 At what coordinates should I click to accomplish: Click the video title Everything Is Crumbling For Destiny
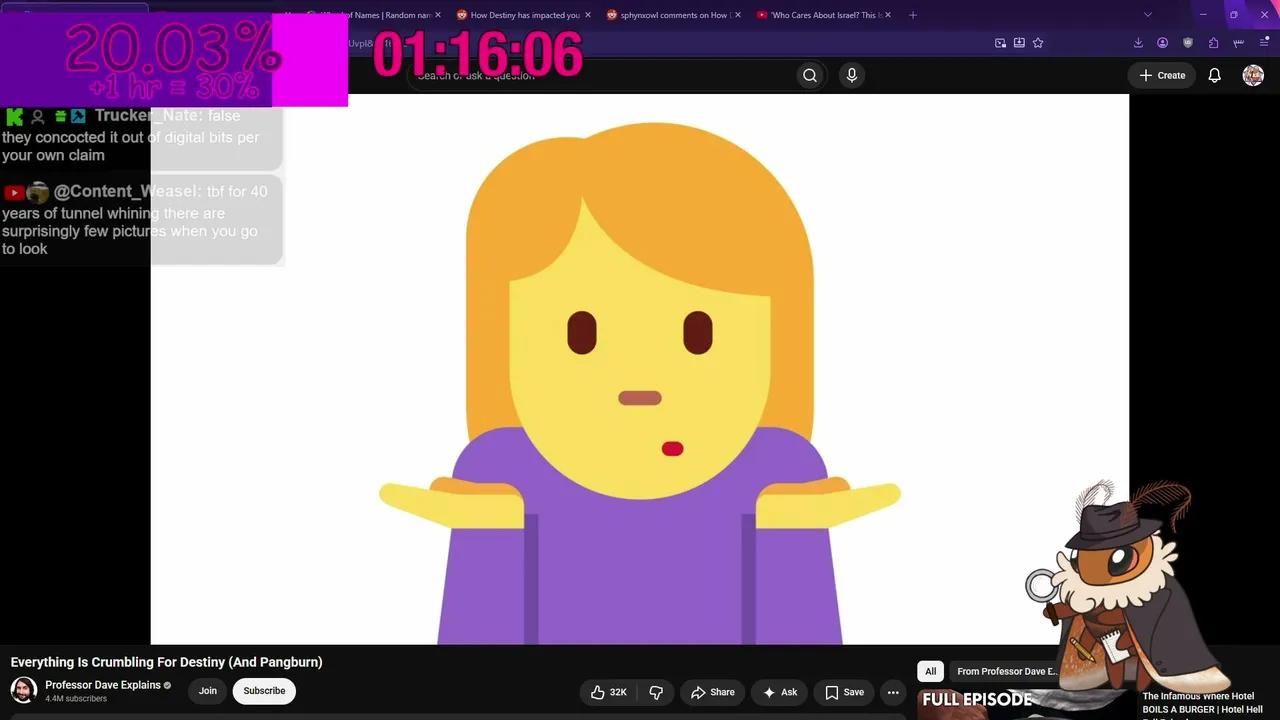click(166, 662)
